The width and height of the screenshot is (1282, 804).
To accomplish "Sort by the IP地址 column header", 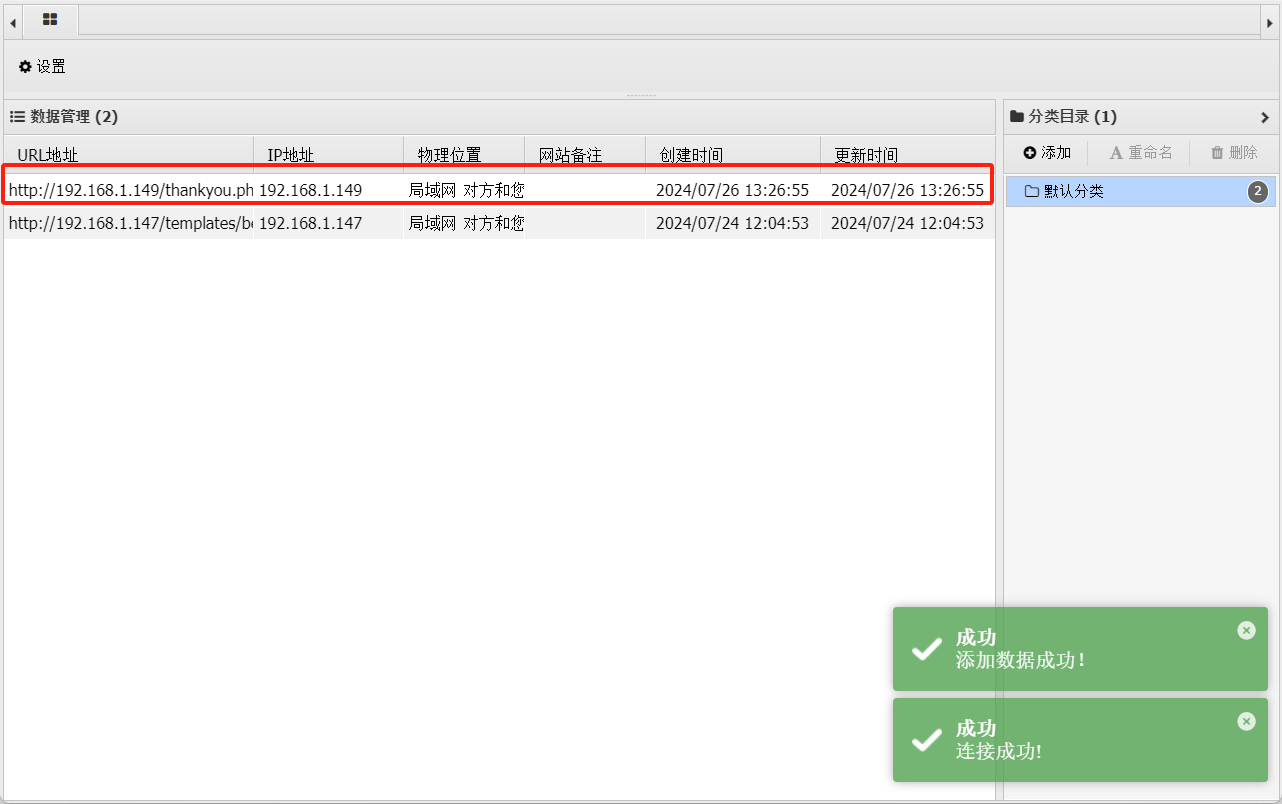I will [x=329, y=155].
